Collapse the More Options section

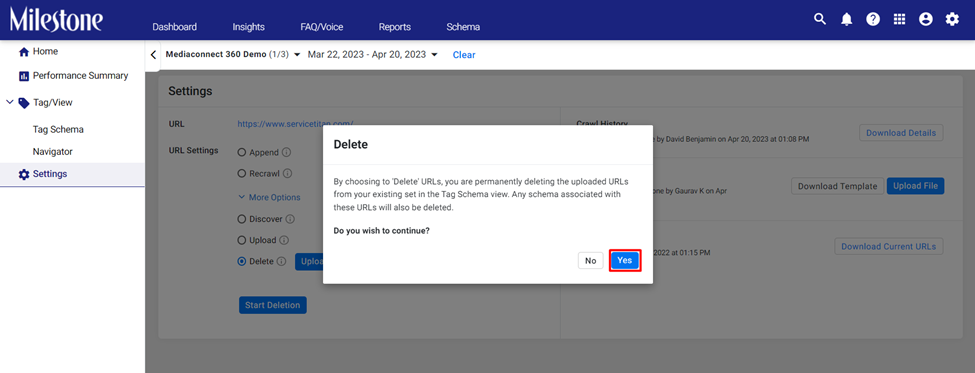click(x=269, y=197)
